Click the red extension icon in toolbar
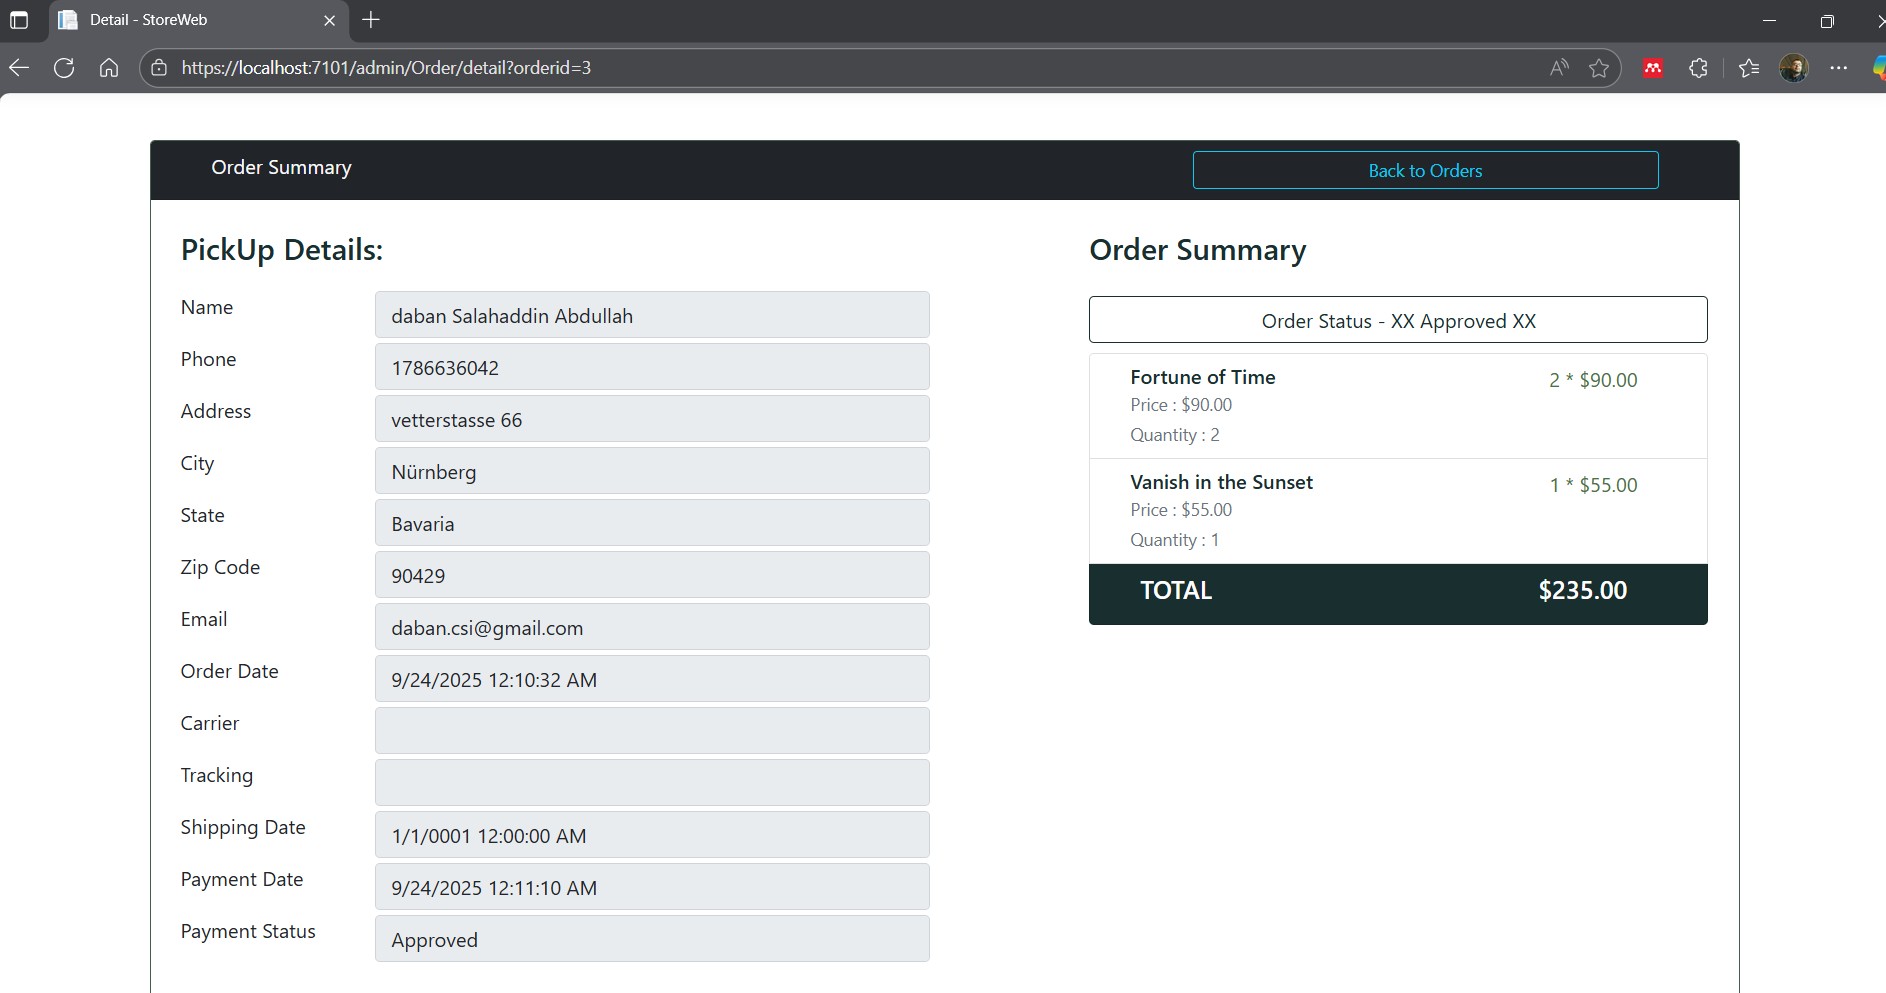Screen dimensions: 1886x993 pyautogui.click(x=1653, y=68)
